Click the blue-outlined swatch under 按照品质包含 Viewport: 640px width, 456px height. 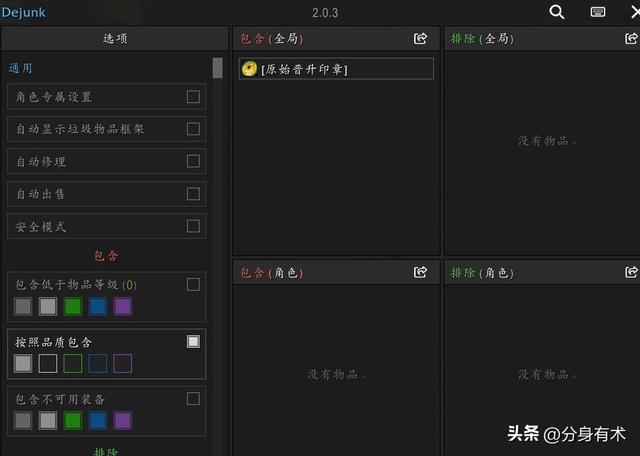[98, 363]
